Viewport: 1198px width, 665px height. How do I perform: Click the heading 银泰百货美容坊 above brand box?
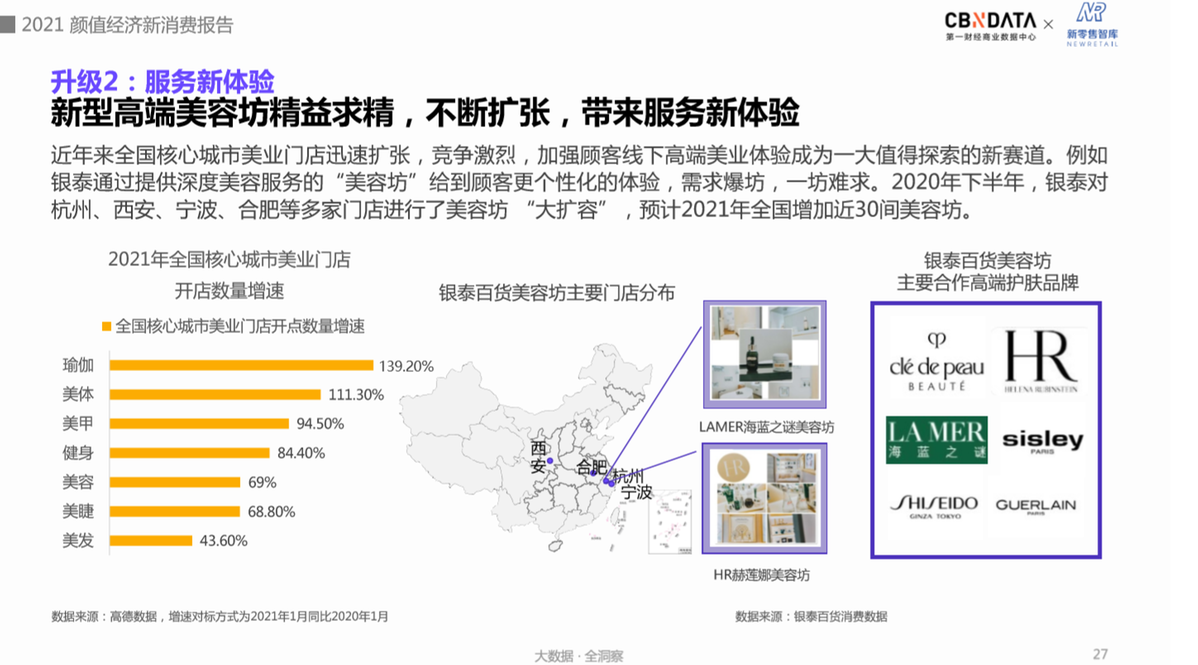[987, 261]
